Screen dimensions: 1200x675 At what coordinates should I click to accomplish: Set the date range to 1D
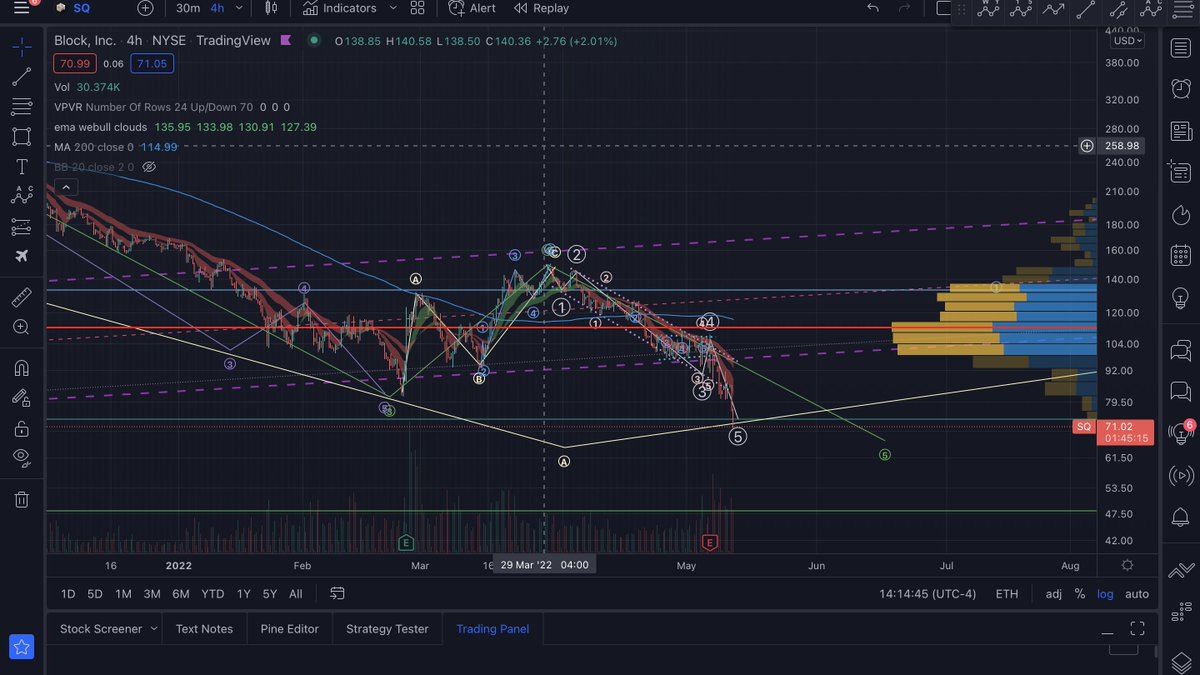pyautogui.click(x=68, y=594)
